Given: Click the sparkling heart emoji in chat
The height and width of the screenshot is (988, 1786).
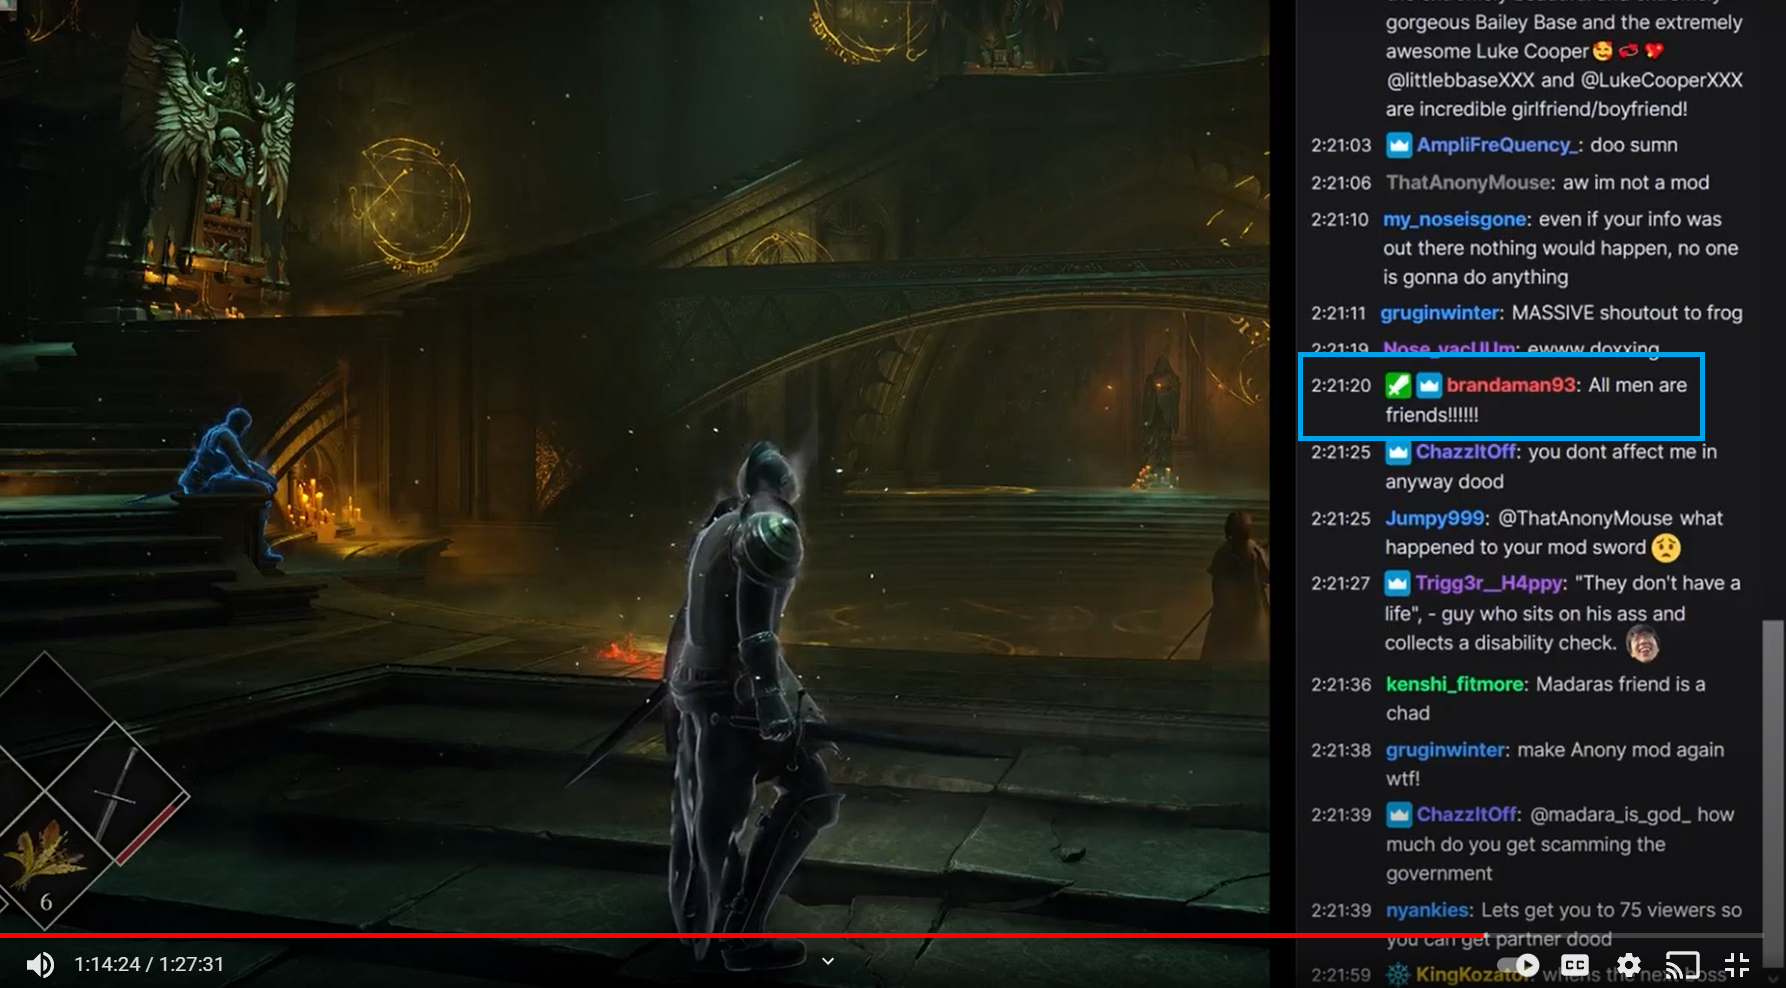Looking at the screenshot, I should click(1654, 51).
